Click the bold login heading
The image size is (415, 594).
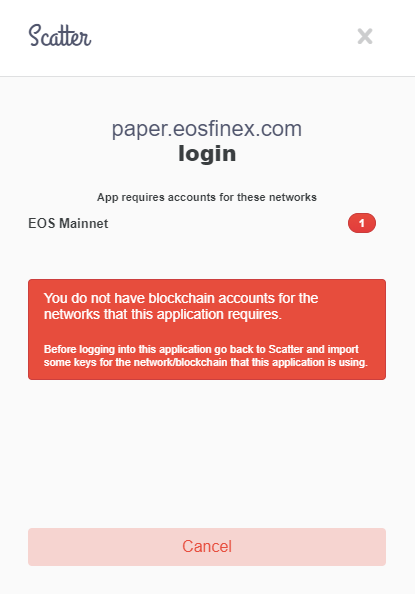[207, 154]
